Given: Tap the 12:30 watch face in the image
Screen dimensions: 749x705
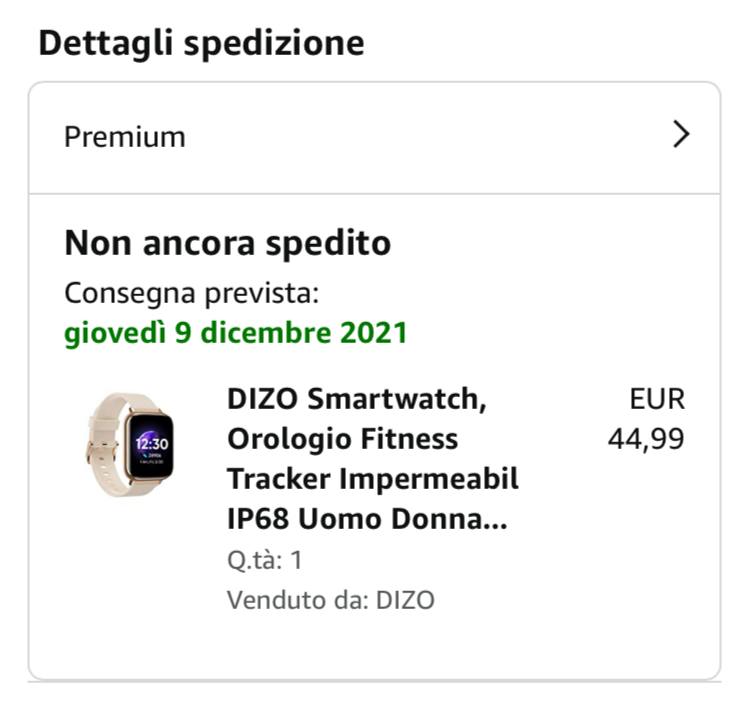Looking at the screenshot, I should [x=150, y=444].
